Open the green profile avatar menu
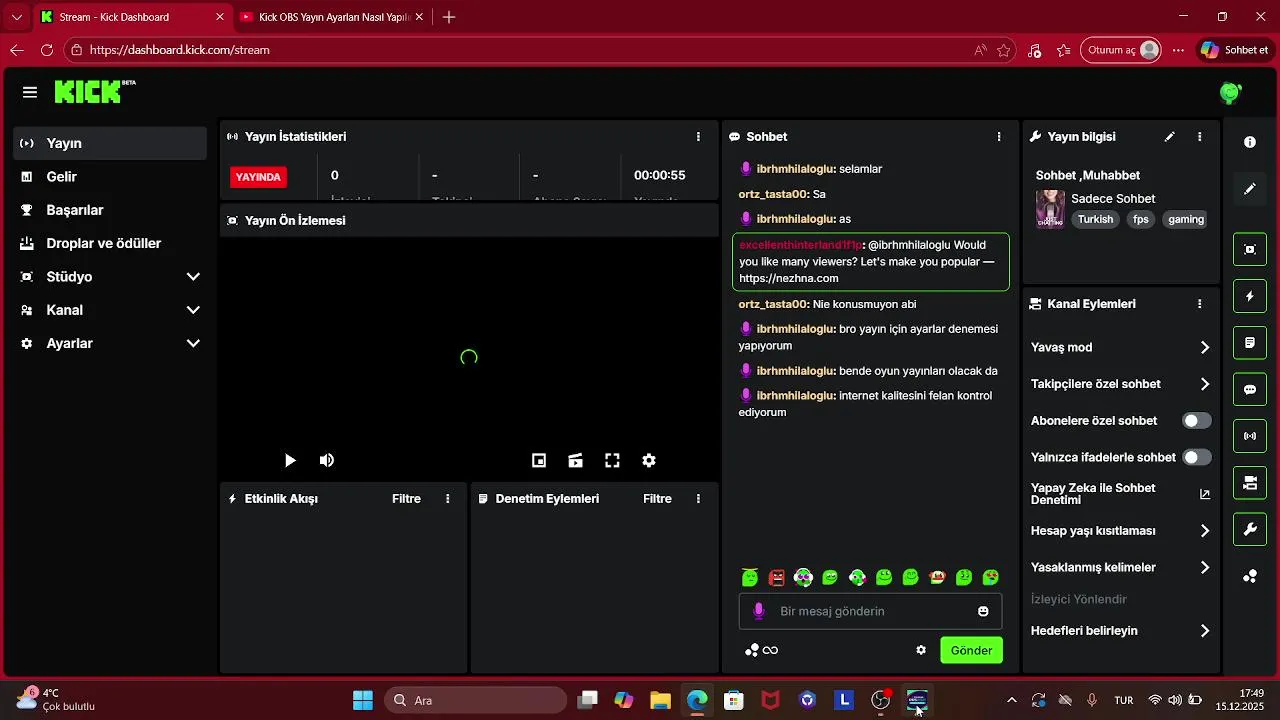Screen dimensions: 1280x720 coord(1230,93)
